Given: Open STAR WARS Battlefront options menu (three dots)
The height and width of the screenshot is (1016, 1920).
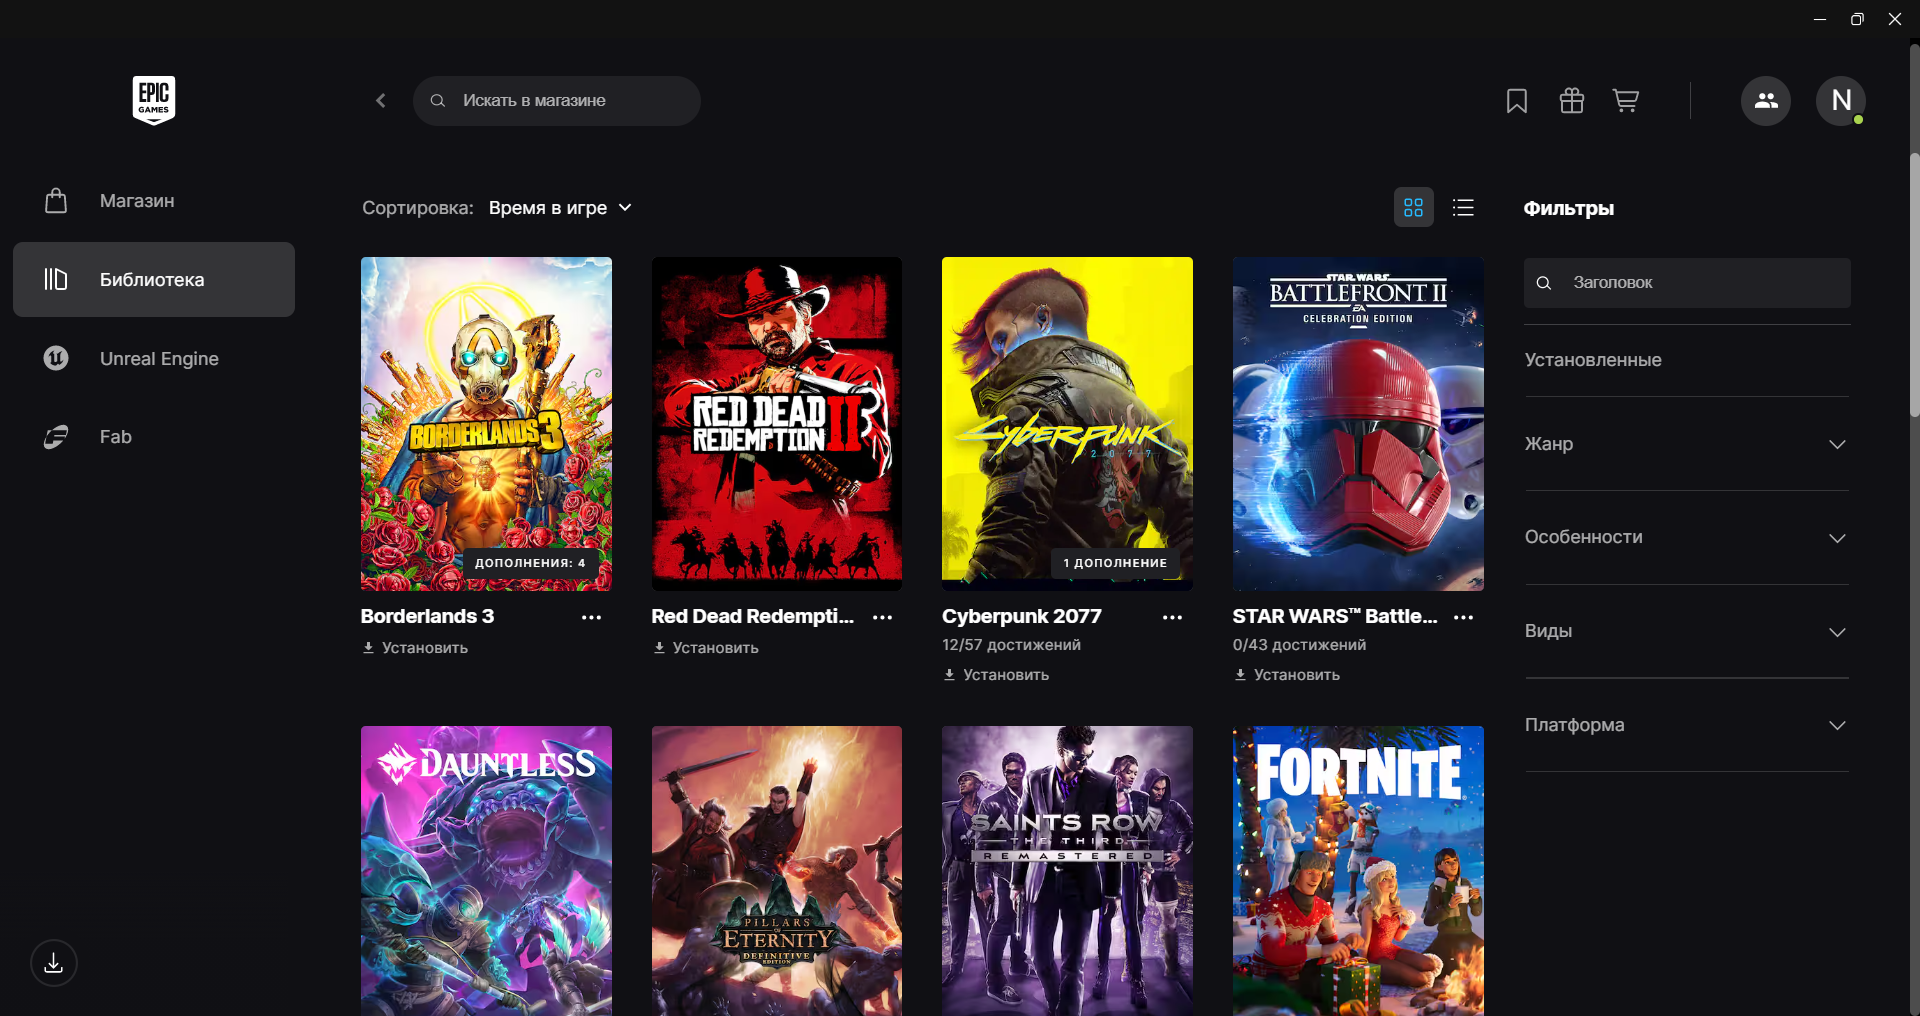Looking at the screenshot, I should coord(1464,617).
